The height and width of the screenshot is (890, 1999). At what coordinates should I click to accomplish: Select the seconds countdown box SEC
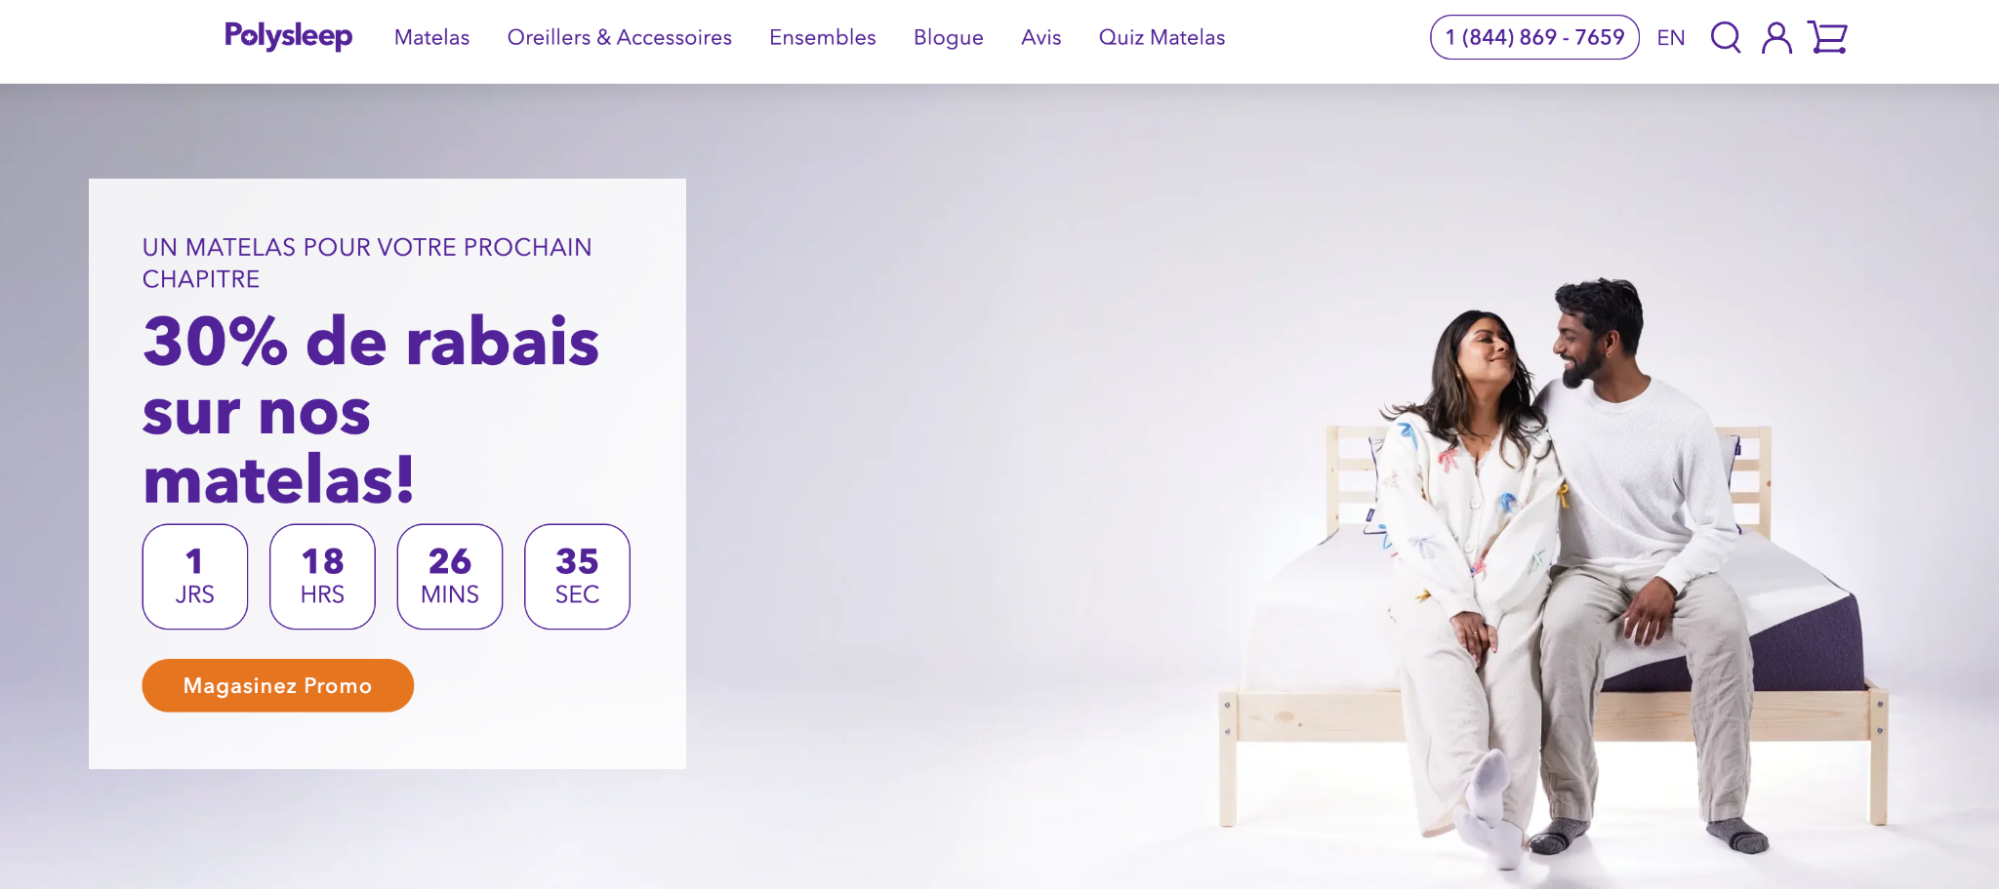click(x=577, y=577)
